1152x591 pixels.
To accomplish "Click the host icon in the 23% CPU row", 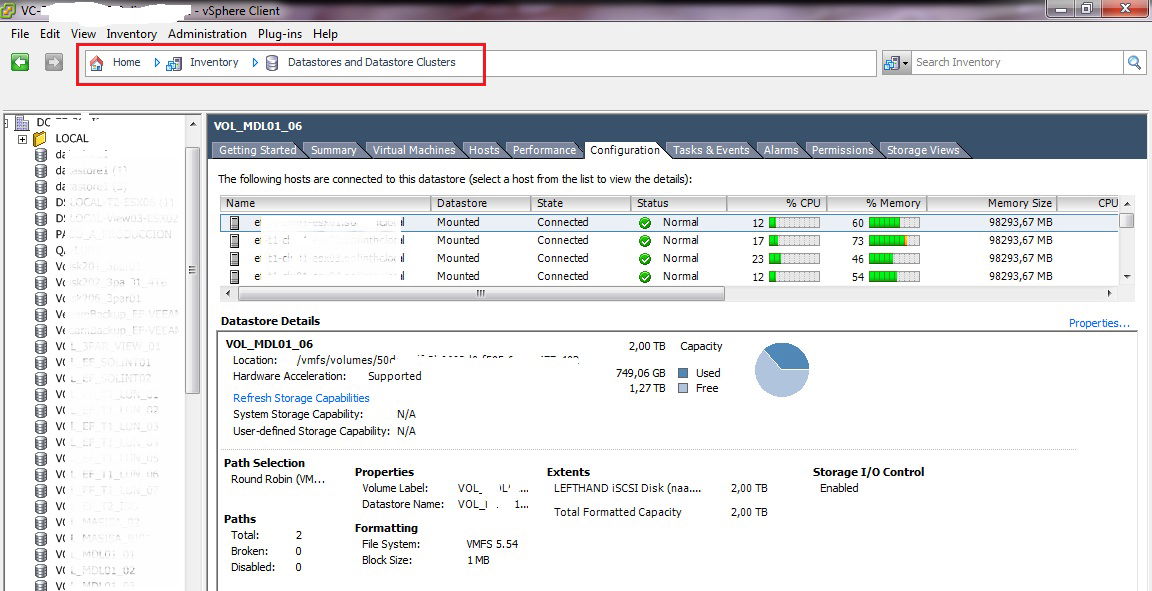I will pos(234,259).
